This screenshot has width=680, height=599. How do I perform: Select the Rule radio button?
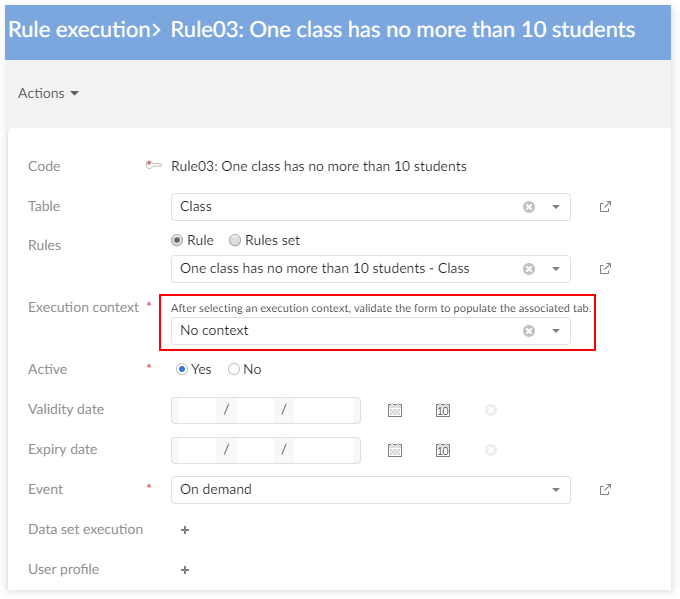click(x=178, y=240)
